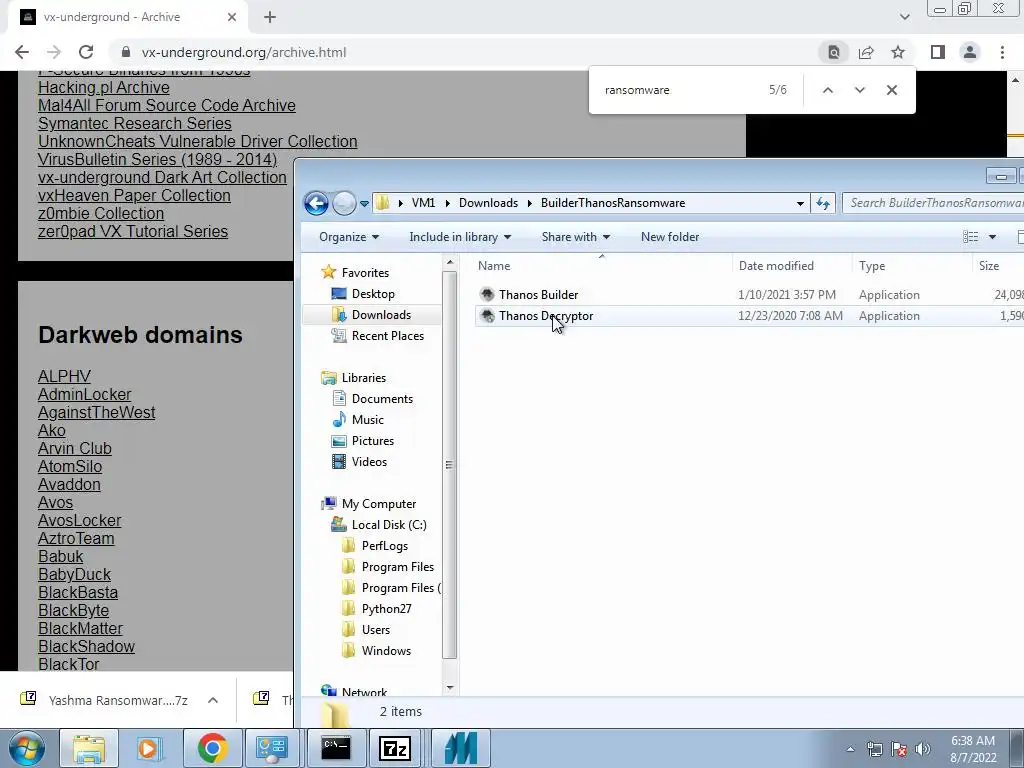Click the Explorer forward button
1024x768 pixels.
pyautogui.click(x=344, y=203)
